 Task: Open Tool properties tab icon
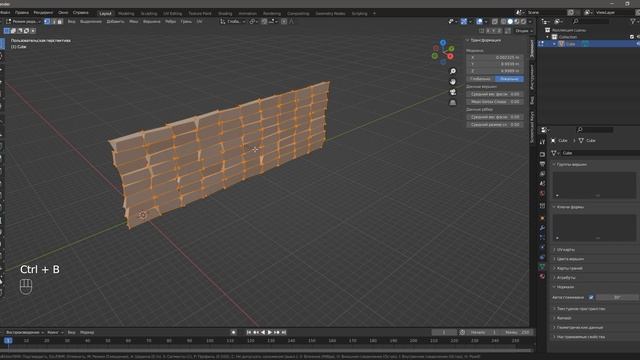pos(542,142)
